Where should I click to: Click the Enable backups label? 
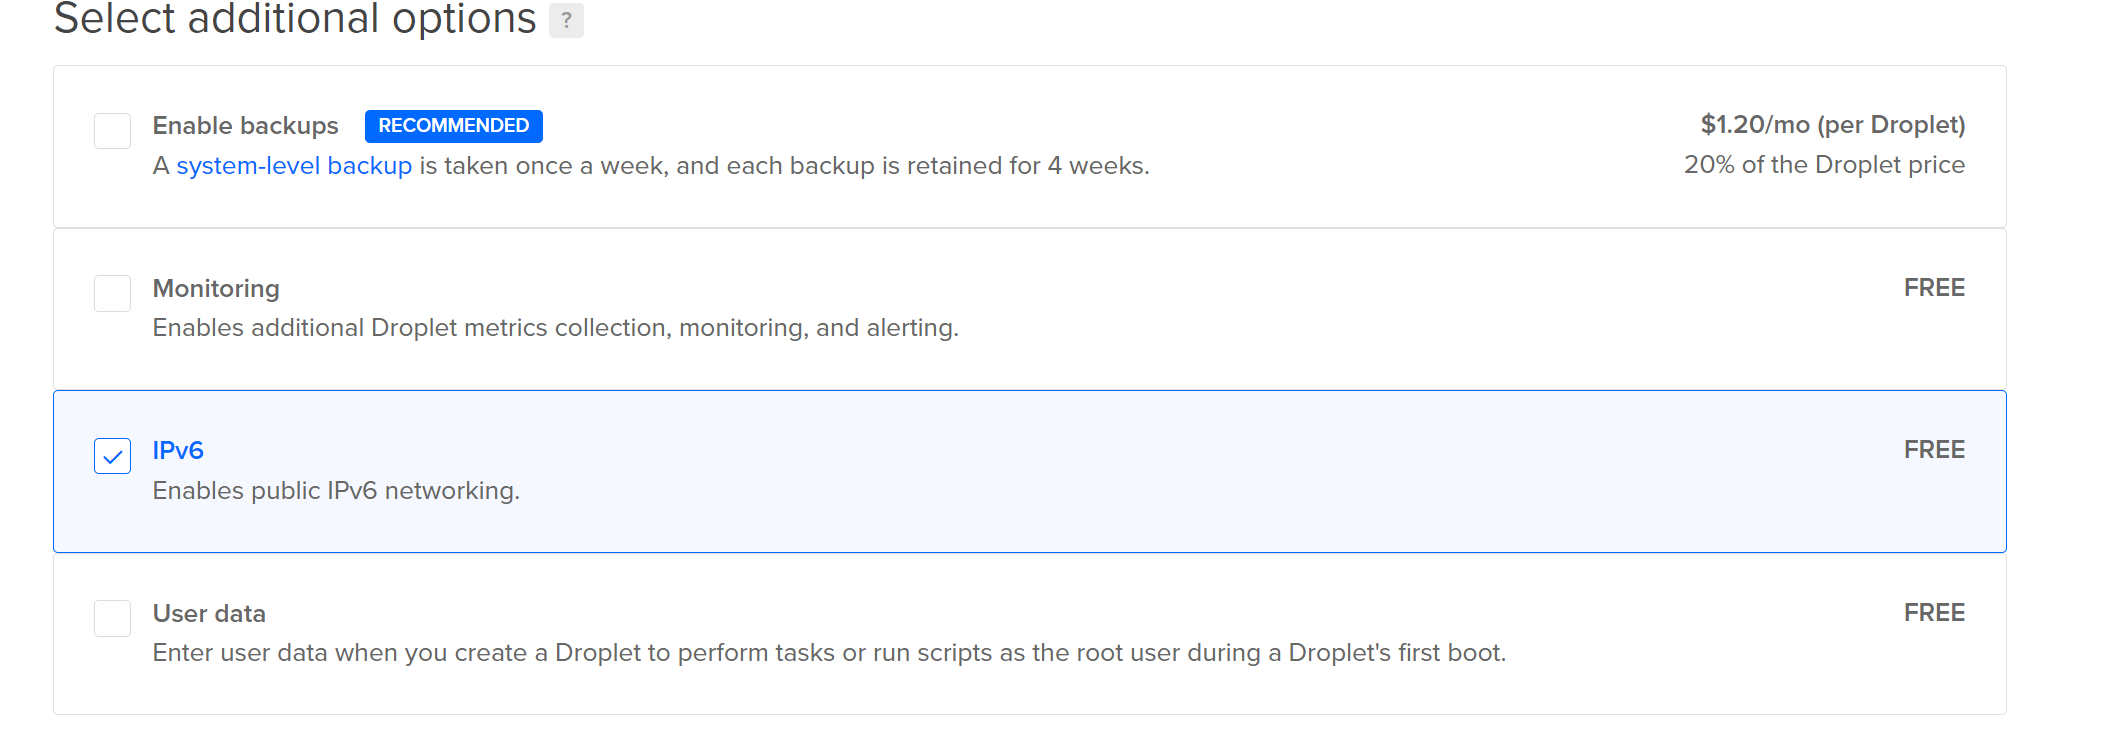coord(245,126)
